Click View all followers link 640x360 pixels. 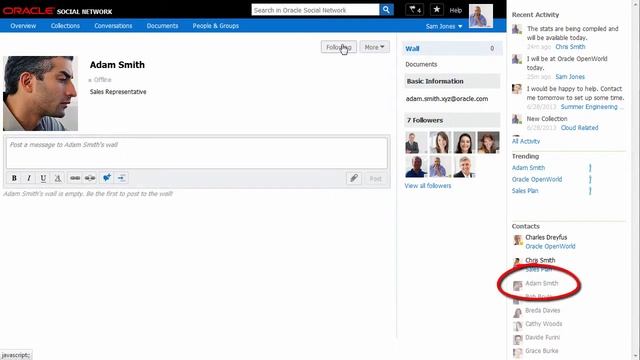pos(428,186)
